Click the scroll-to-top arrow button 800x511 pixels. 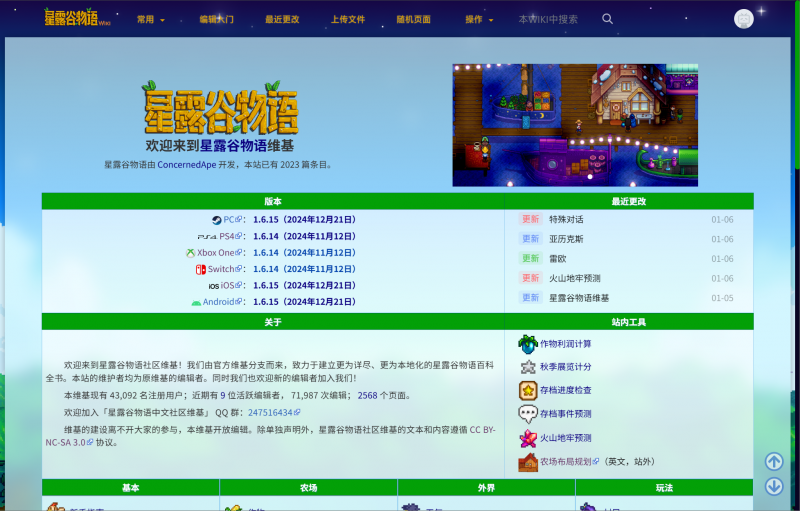pos(773,462)
